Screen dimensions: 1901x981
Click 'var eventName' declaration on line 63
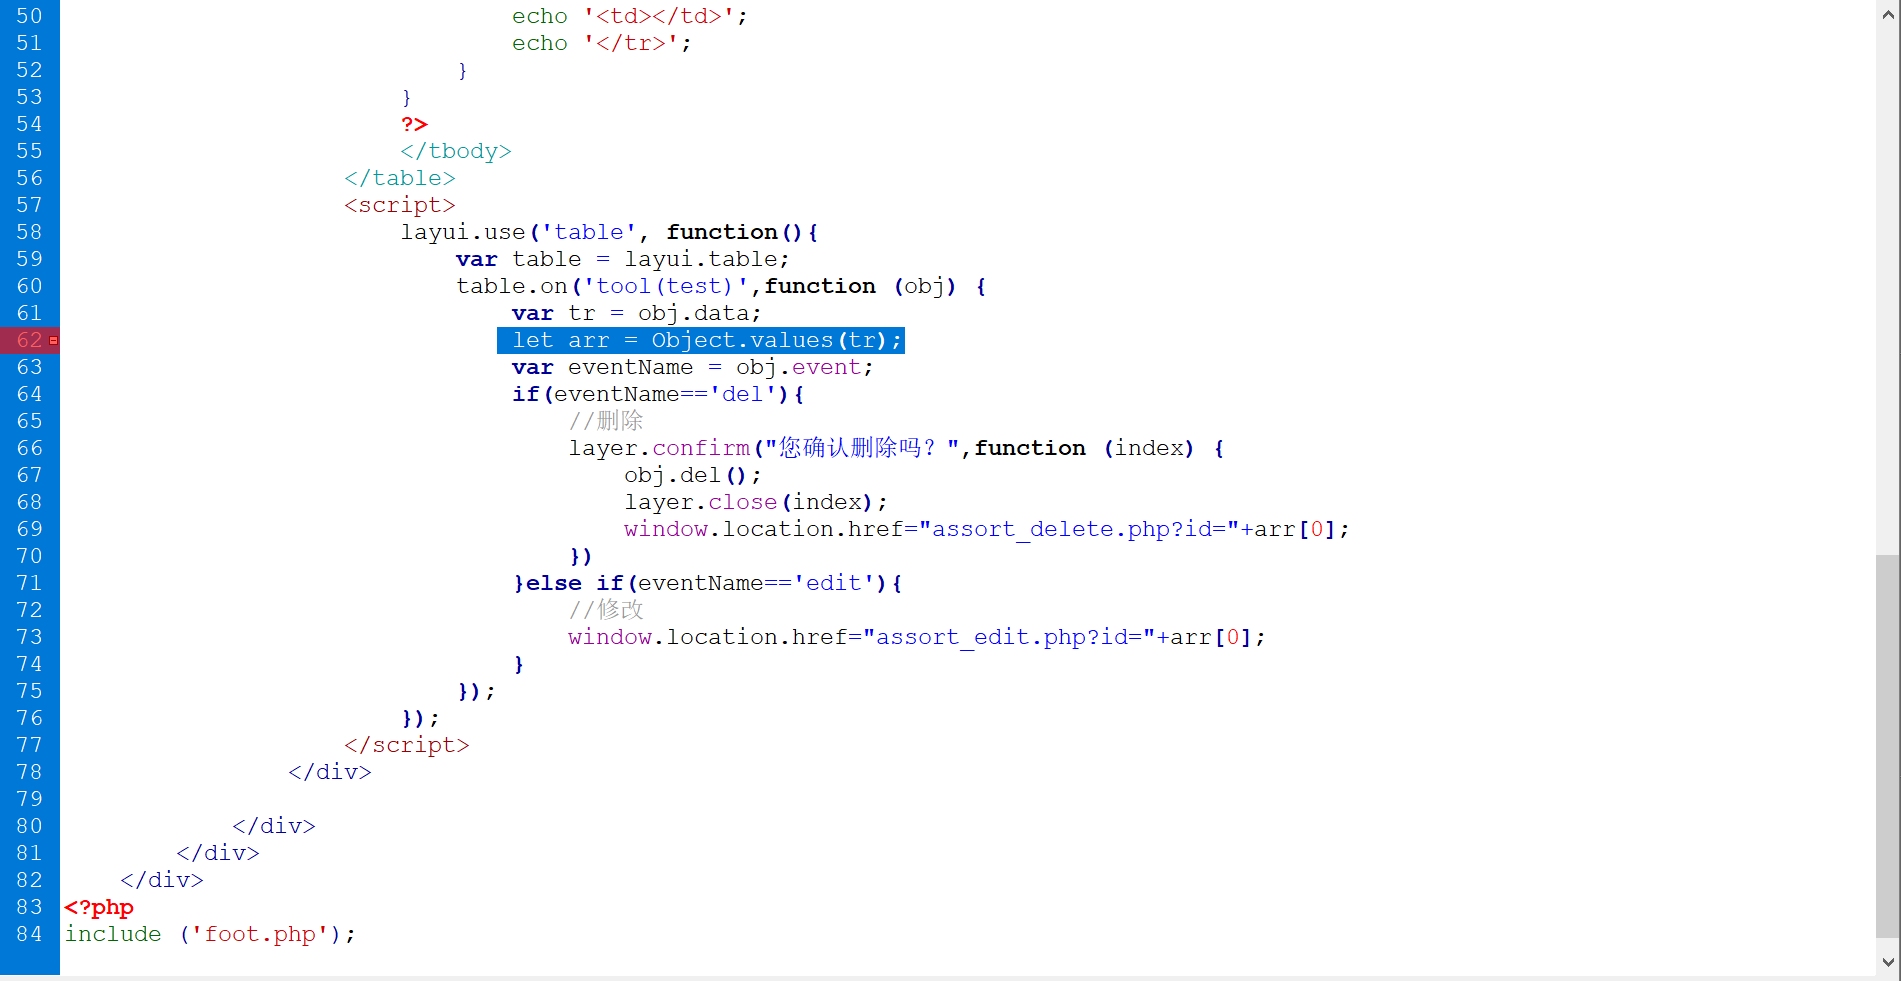pyautogui.click(x=602, y=367)
